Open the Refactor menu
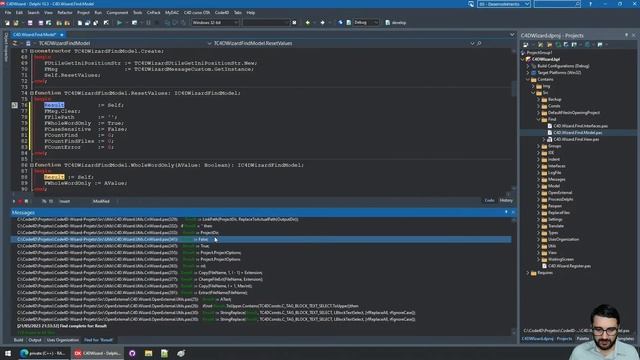640x360 pixels. 64,13
